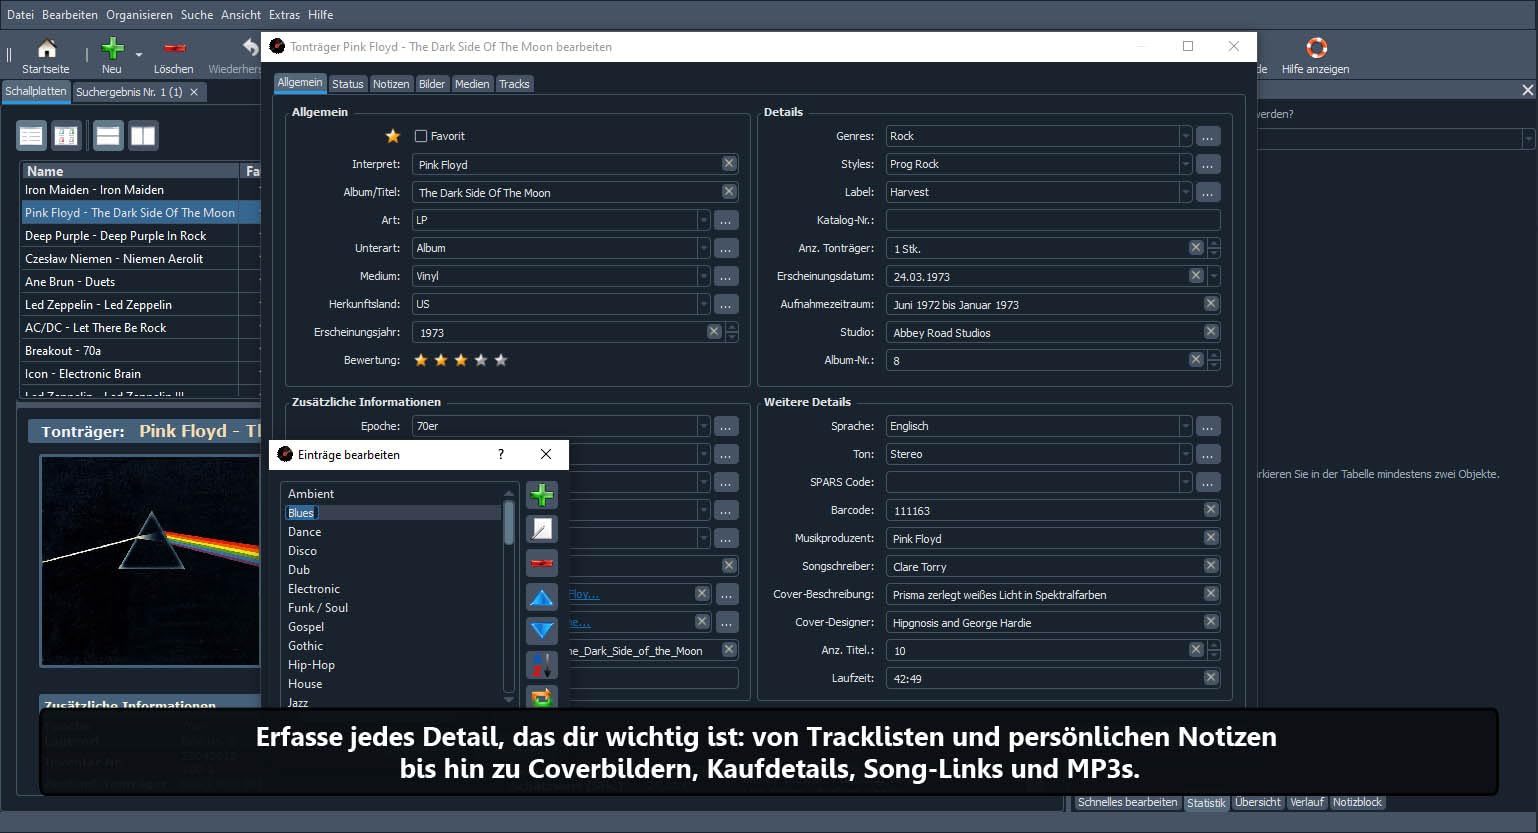Close the right side panel X

click(x=1527, y=90)
